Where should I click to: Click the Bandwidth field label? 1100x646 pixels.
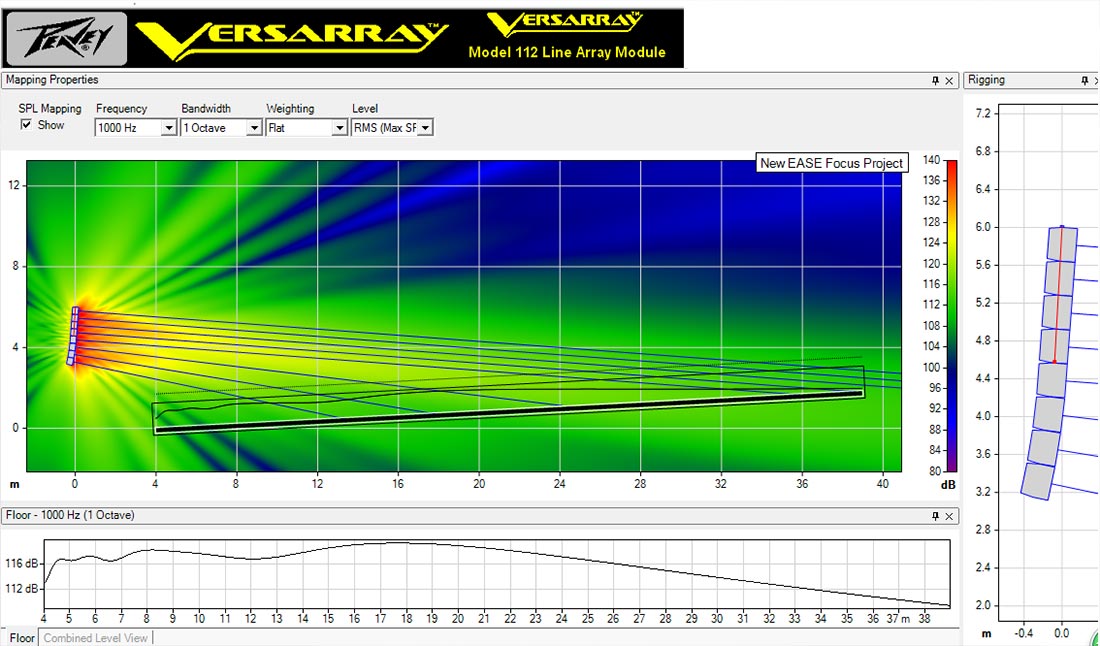coord(206,109)
